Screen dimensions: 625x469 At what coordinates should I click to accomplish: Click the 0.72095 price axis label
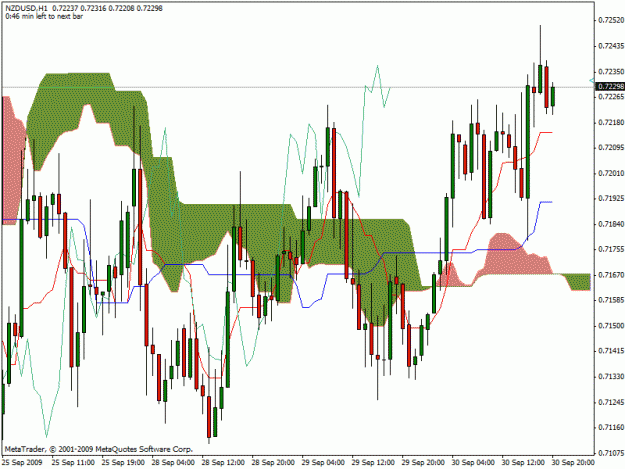pyautogui.click(x=611, y=148)
